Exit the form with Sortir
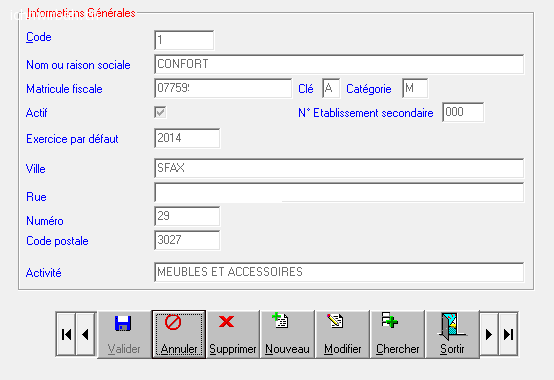The image size is (554, 380). coord(452,334)
